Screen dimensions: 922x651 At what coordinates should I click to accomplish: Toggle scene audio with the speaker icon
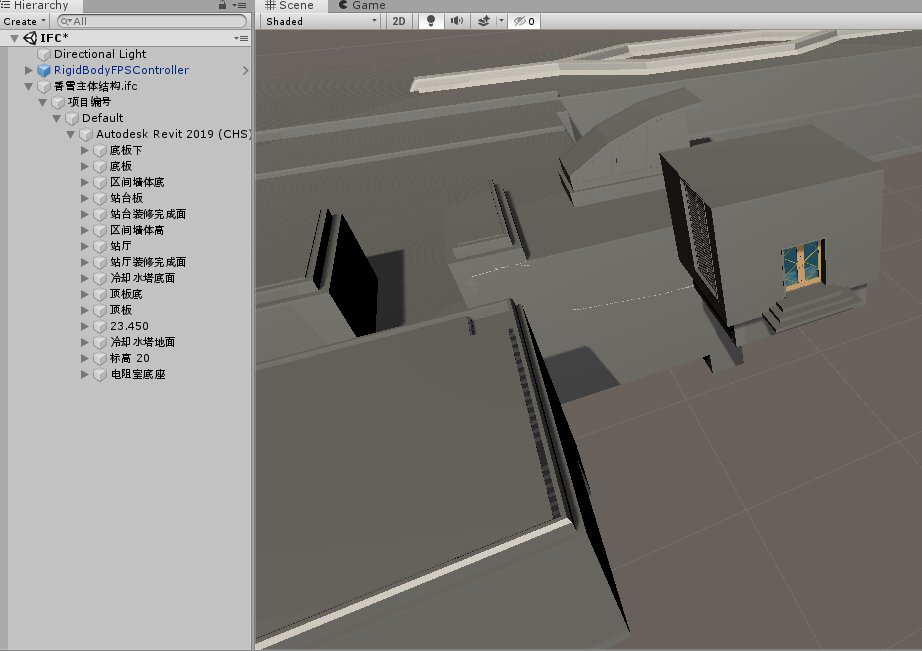456,20
